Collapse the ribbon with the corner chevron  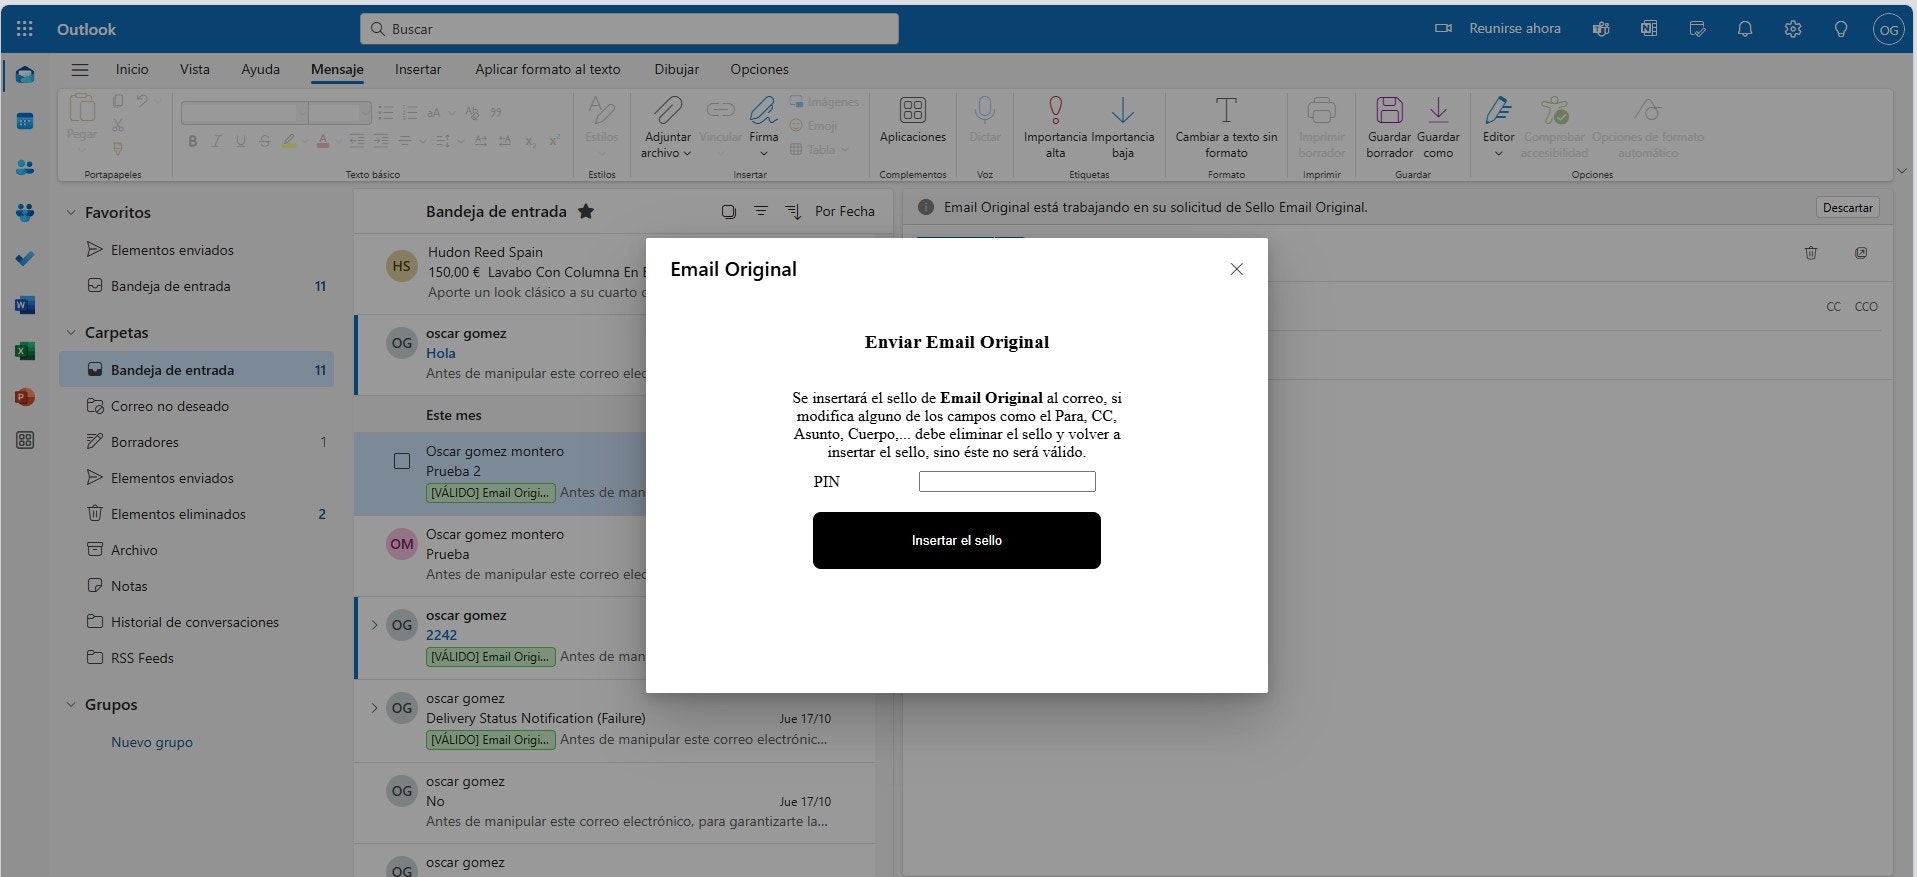coord(1902,171)
